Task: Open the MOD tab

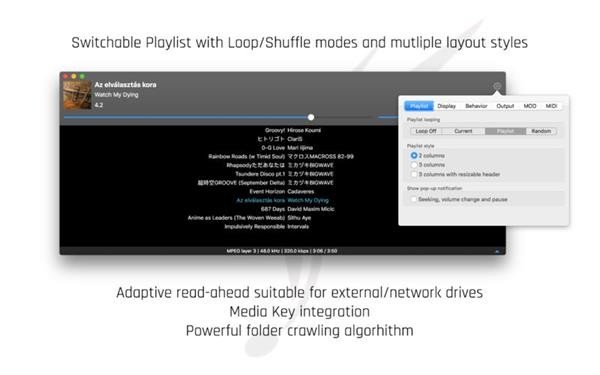Action: pos(530,106)
